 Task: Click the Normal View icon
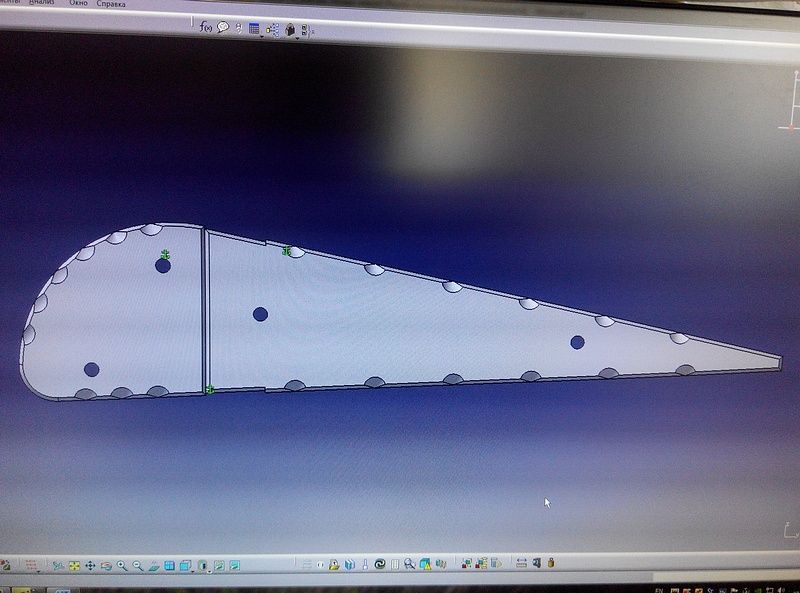(x=153, y=566)
